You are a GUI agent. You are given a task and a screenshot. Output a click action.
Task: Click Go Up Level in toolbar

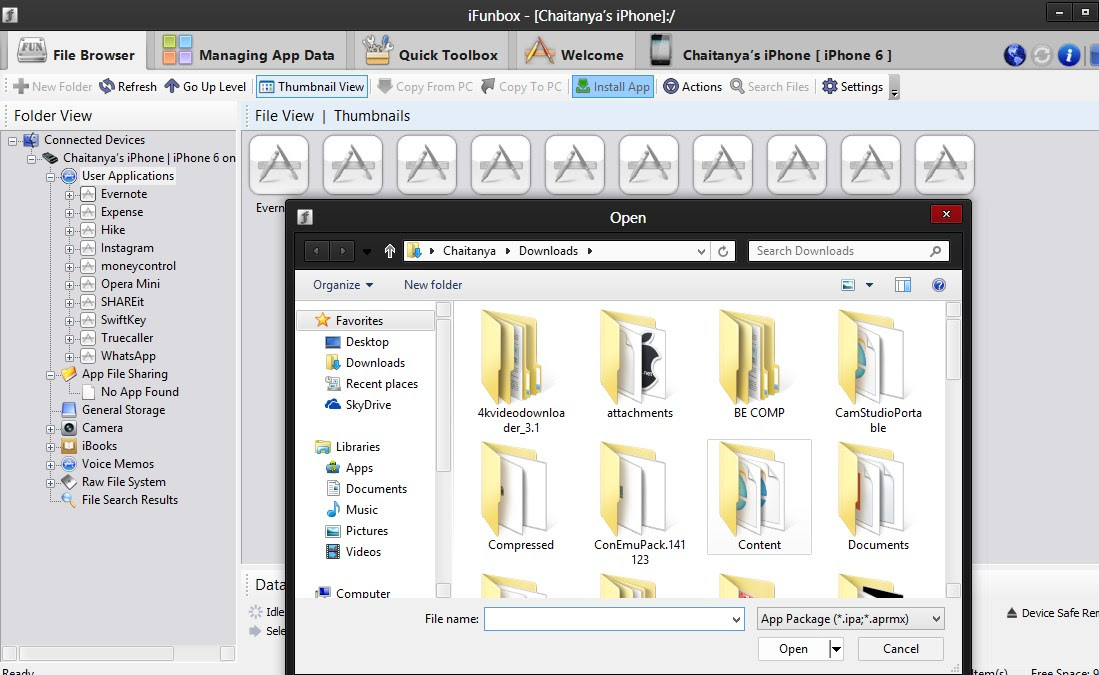point(205,87)
